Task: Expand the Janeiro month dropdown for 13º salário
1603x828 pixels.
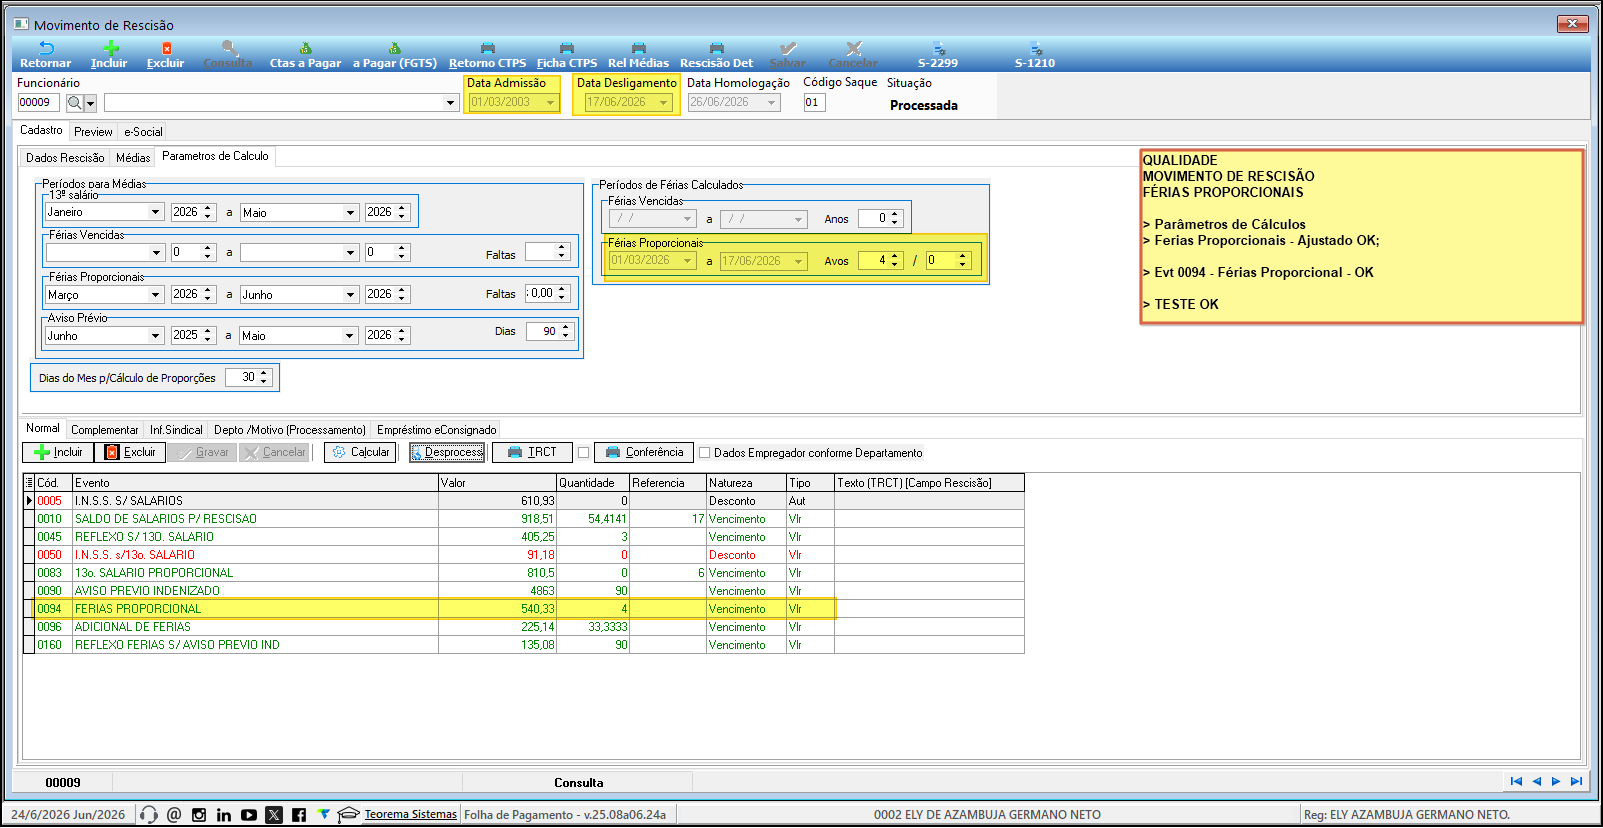Action: 156,212
